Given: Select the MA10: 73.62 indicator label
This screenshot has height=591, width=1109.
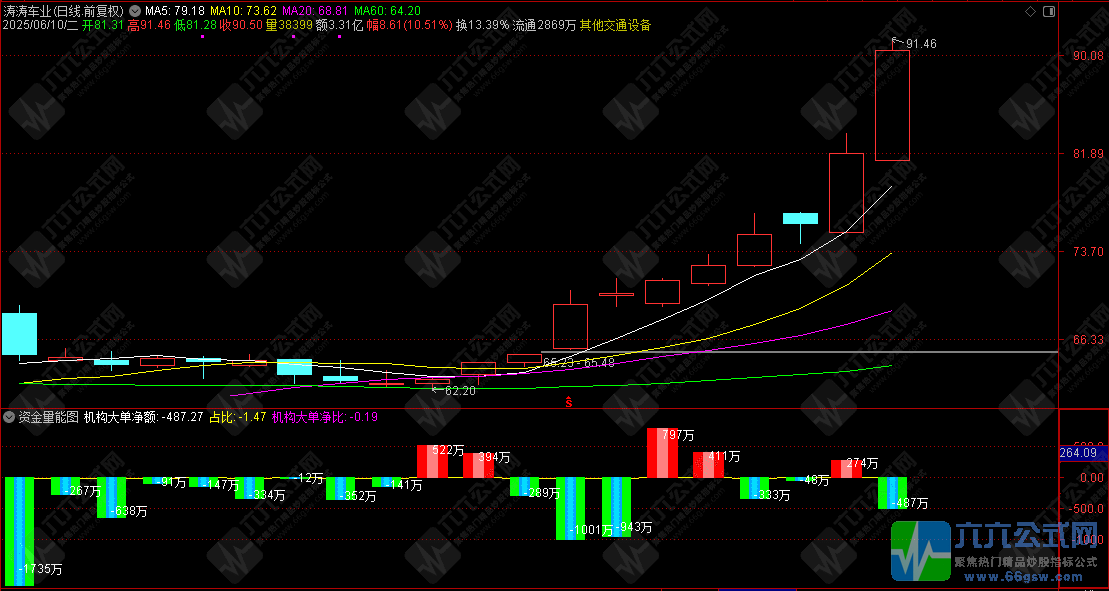Looking at the screenshot, I should (x=243, y=10).
